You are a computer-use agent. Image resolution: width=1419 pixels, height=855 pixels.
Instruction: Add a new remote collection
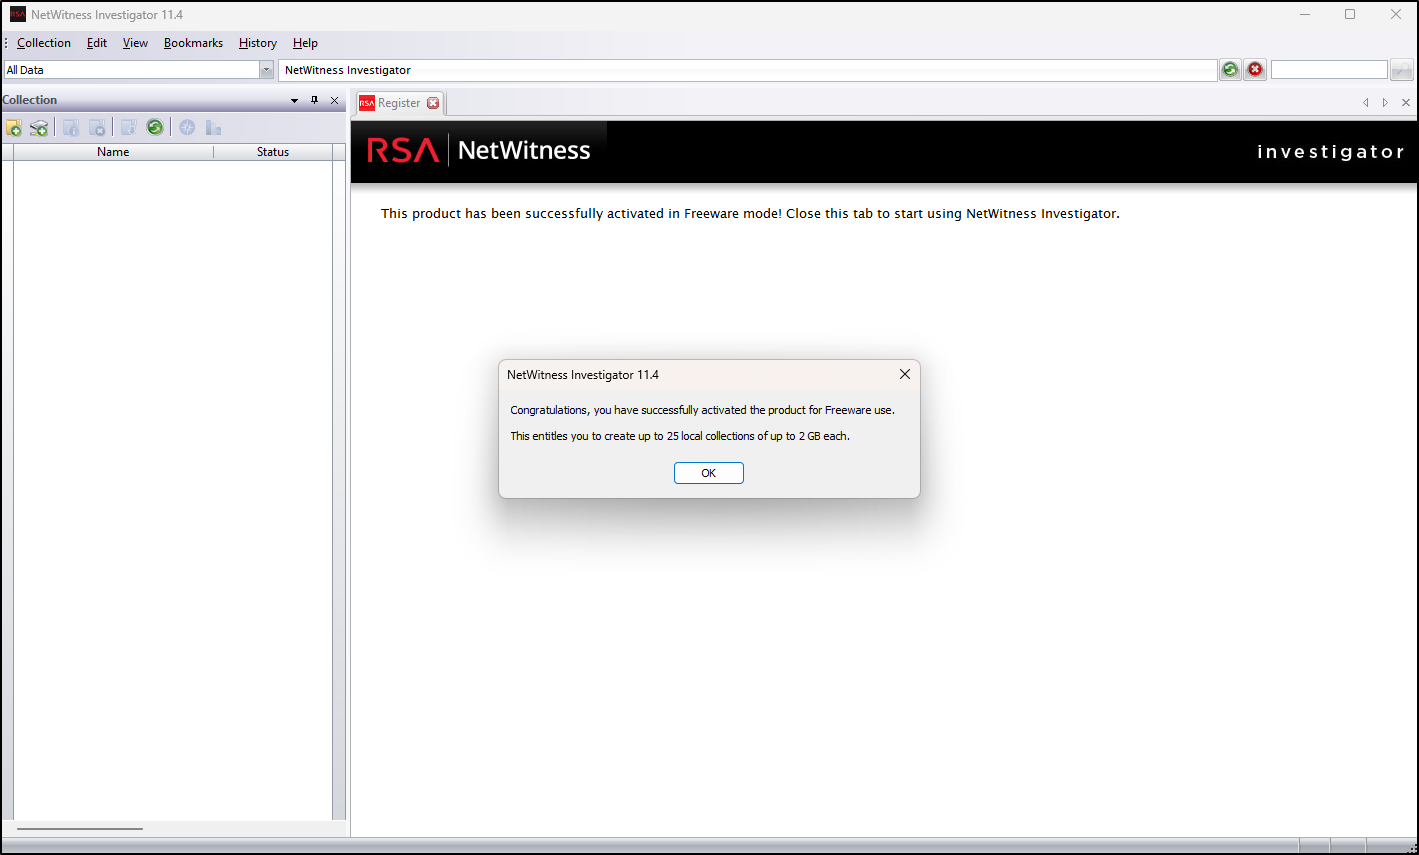(x=39, y=128)
